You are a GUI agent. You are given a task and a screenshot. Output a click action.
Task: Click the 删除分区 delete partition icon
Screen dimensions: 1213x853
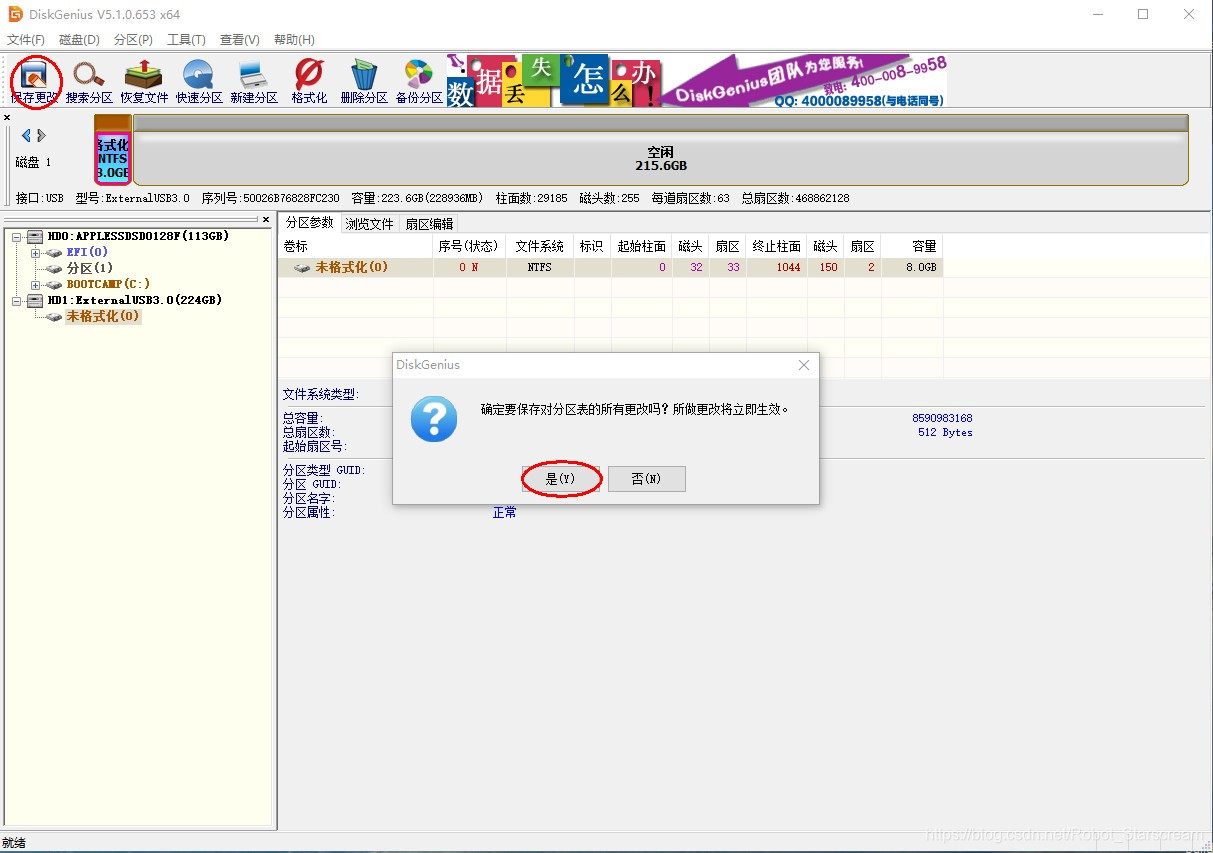(364, 80)
